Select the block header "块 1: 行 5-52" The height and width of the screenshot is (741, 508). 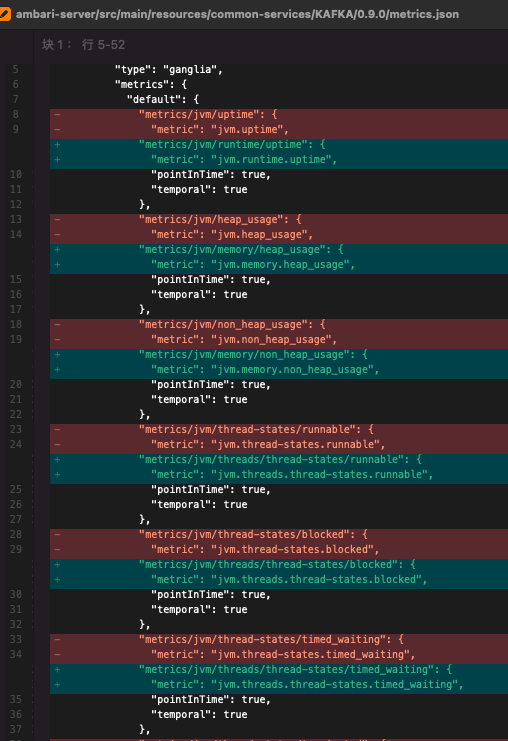84,45
